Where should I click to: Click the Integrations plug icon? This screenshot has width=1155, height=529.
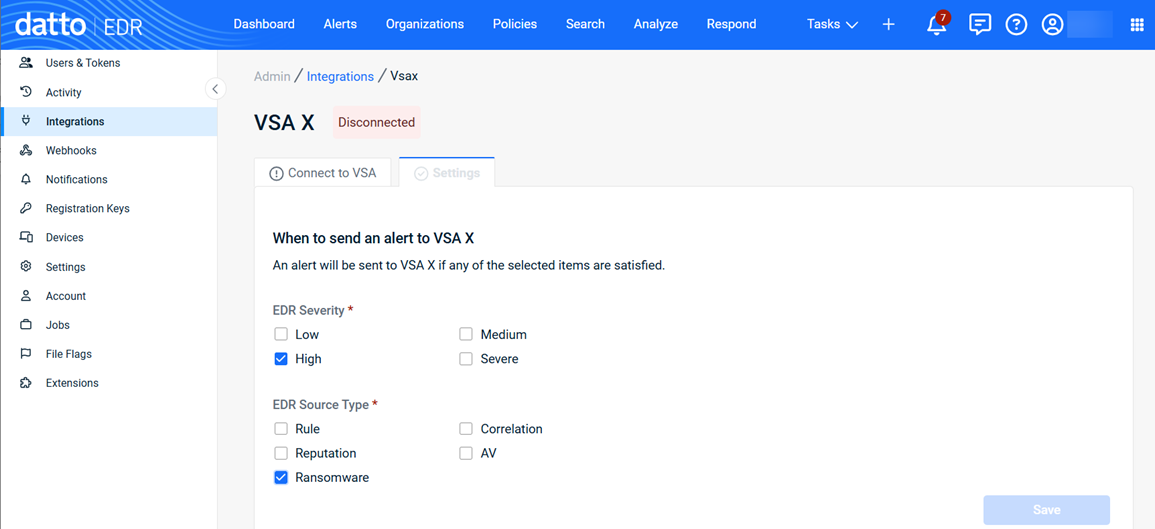[x=26, y=121]
